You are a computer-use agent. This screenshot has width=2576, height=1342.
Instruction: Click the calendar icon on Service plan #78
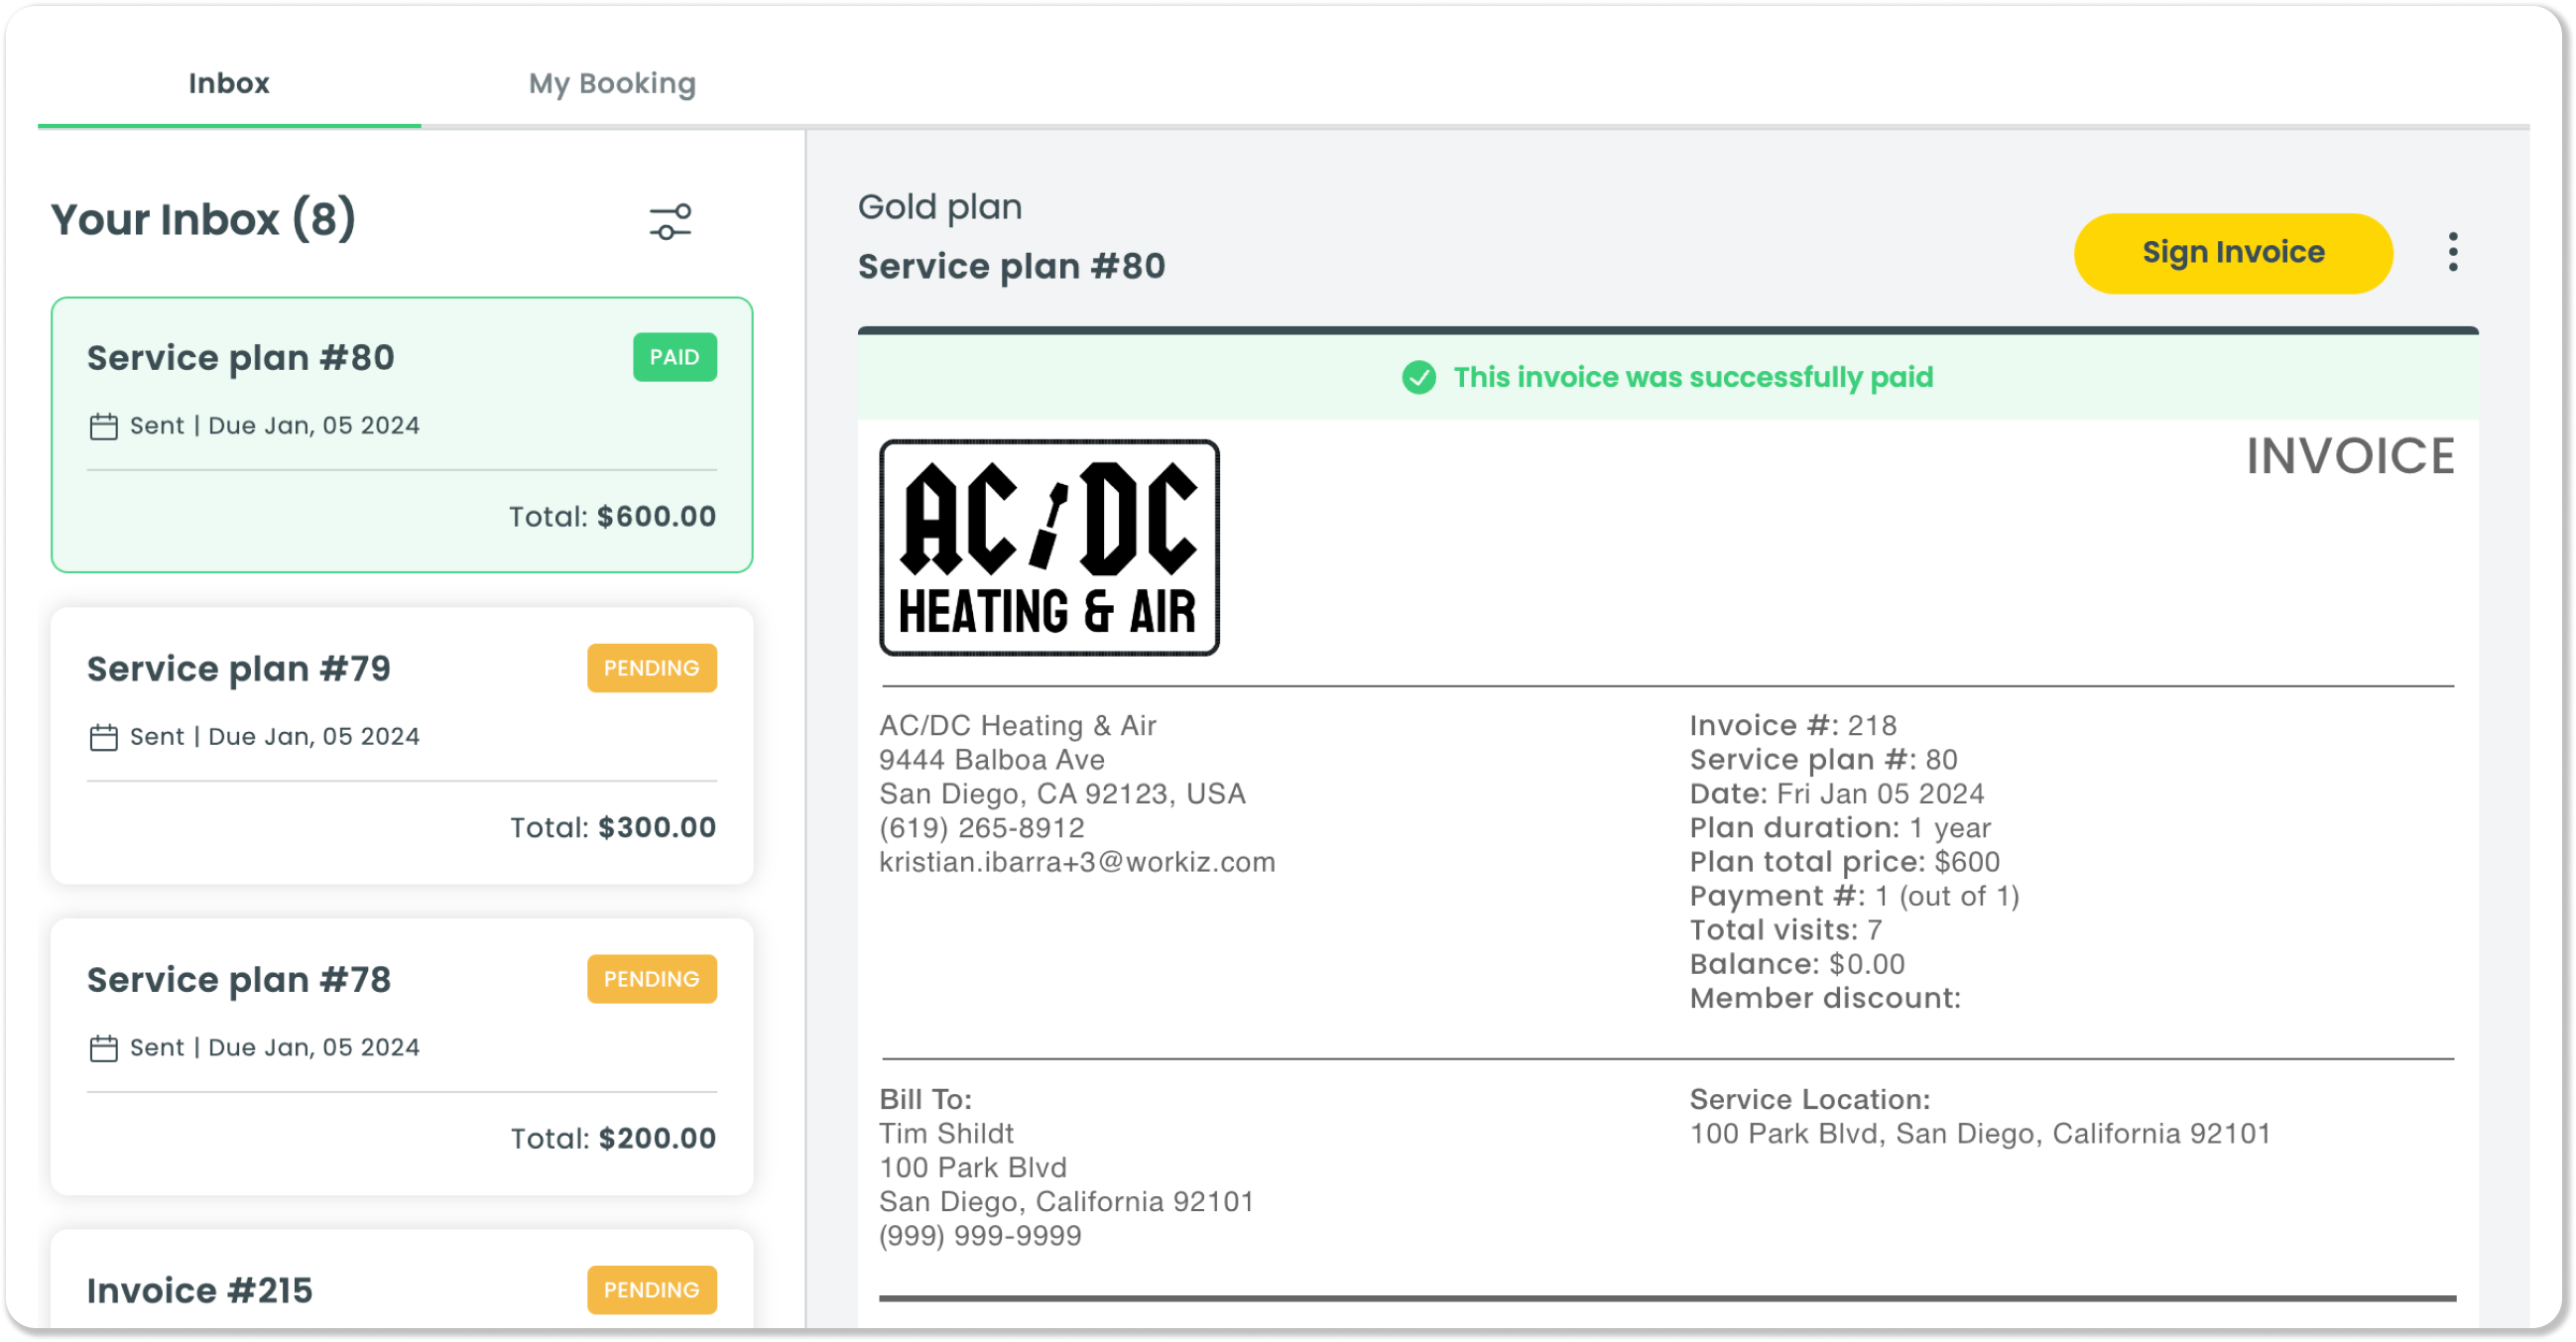104,1049
